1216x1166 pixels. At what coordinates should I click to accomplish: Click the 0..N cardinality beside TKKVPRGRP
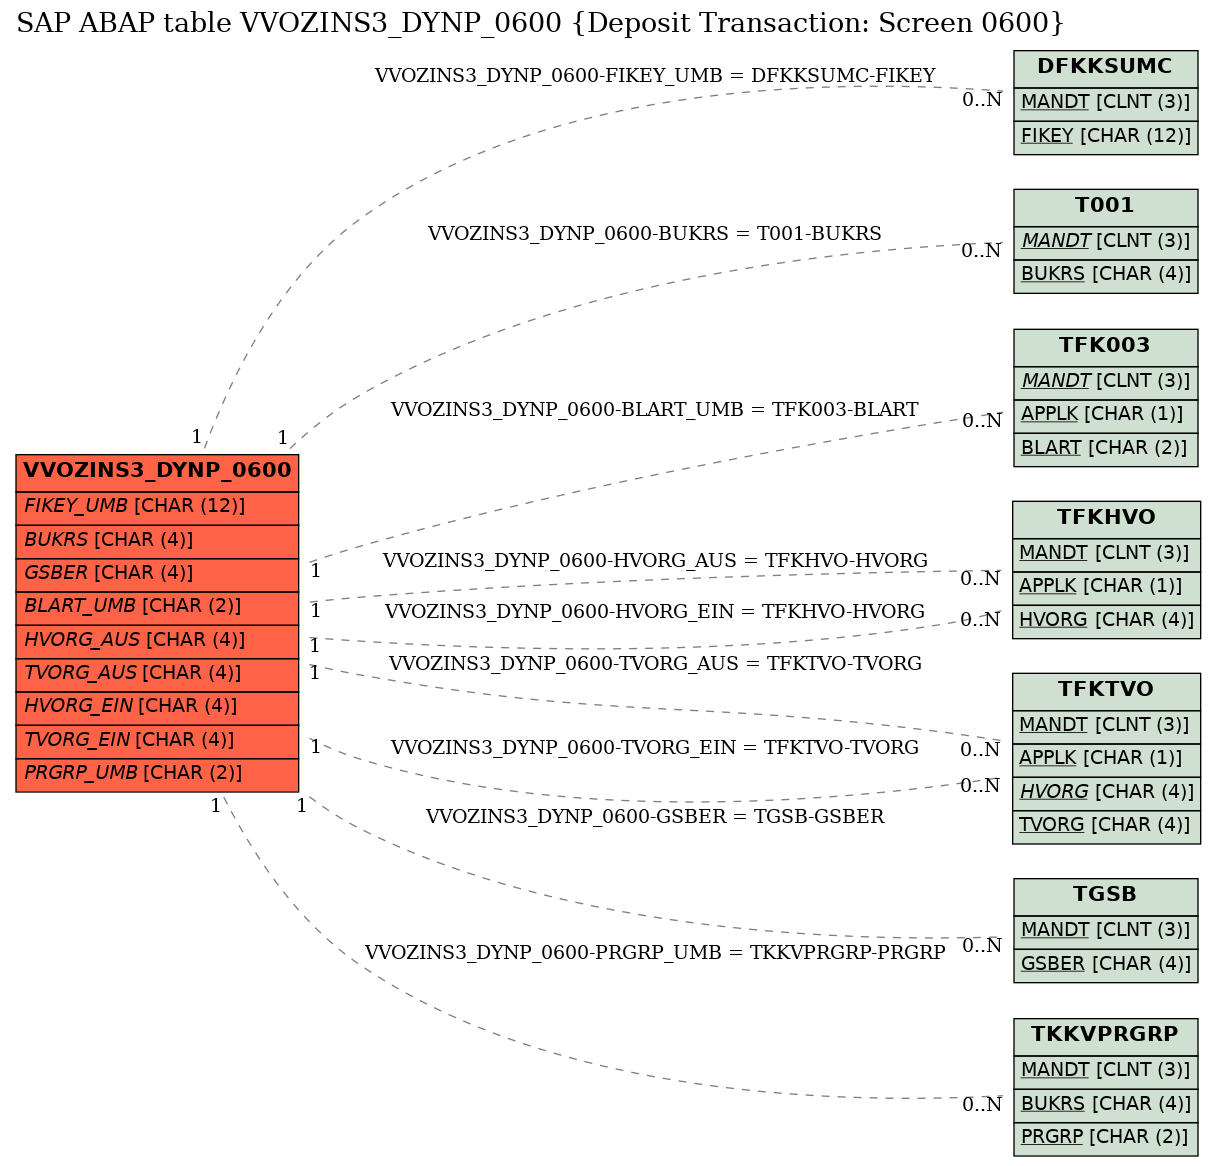point(982,1105)
